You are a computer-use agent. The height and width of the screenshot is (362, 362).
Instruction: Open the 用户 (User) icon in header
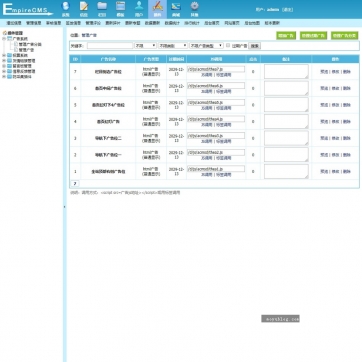[x=139, y=9]
